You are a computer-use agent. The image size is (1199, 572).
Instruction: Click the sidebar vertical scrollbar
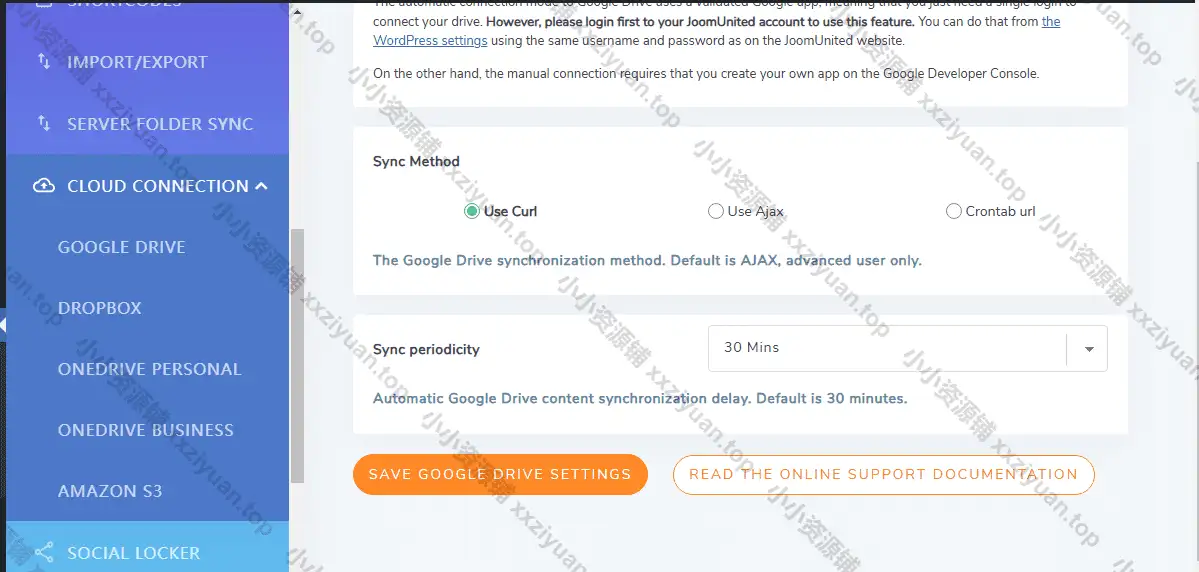click(297, 355)
